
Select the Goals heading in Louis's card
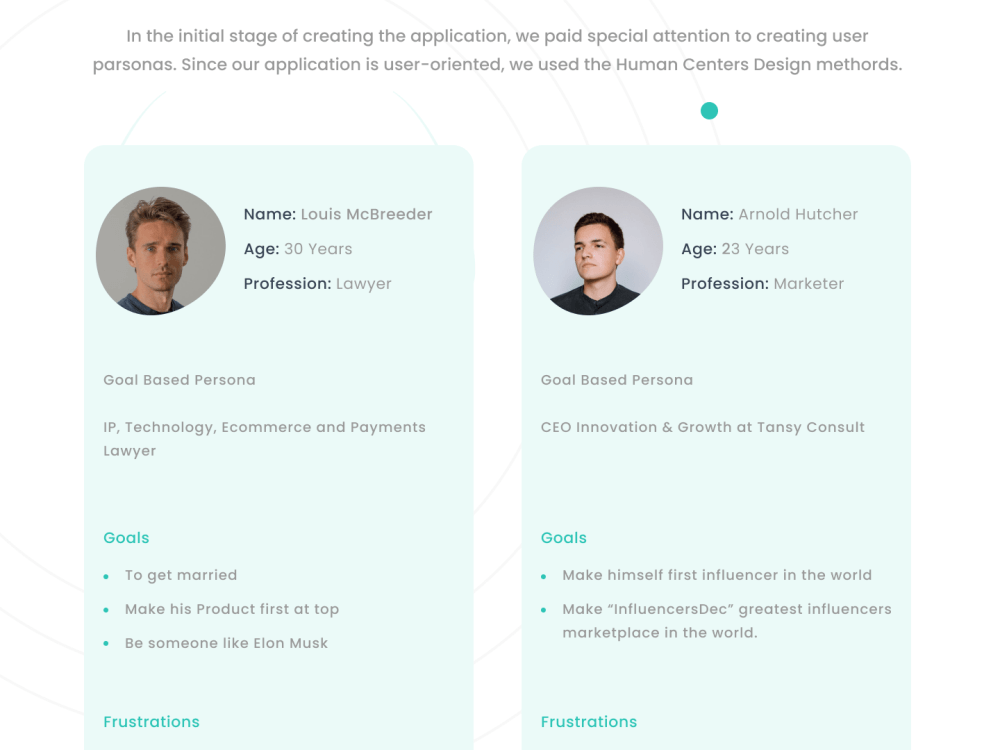[126, 538]
